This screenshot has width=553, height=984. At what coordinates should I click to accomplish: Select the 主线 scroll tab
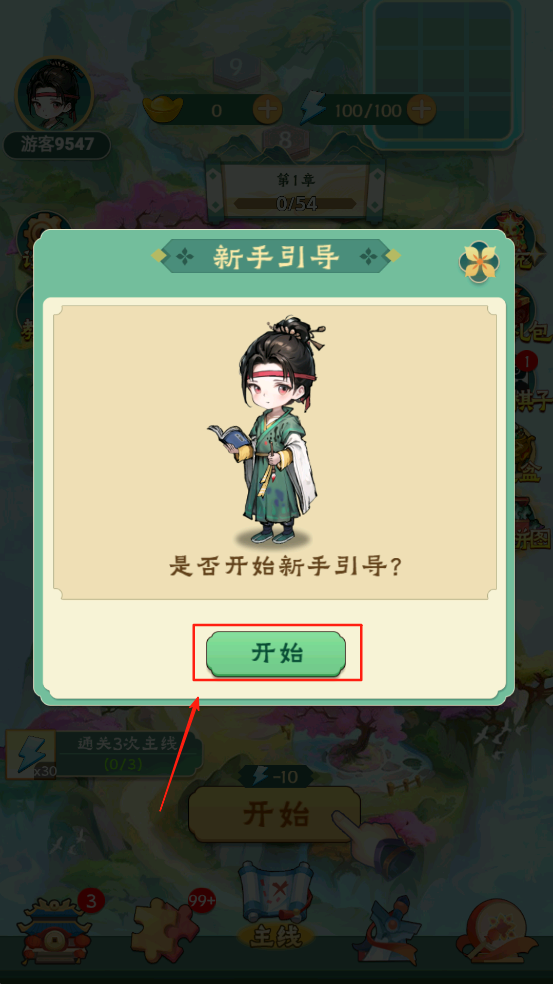[276, 905]
